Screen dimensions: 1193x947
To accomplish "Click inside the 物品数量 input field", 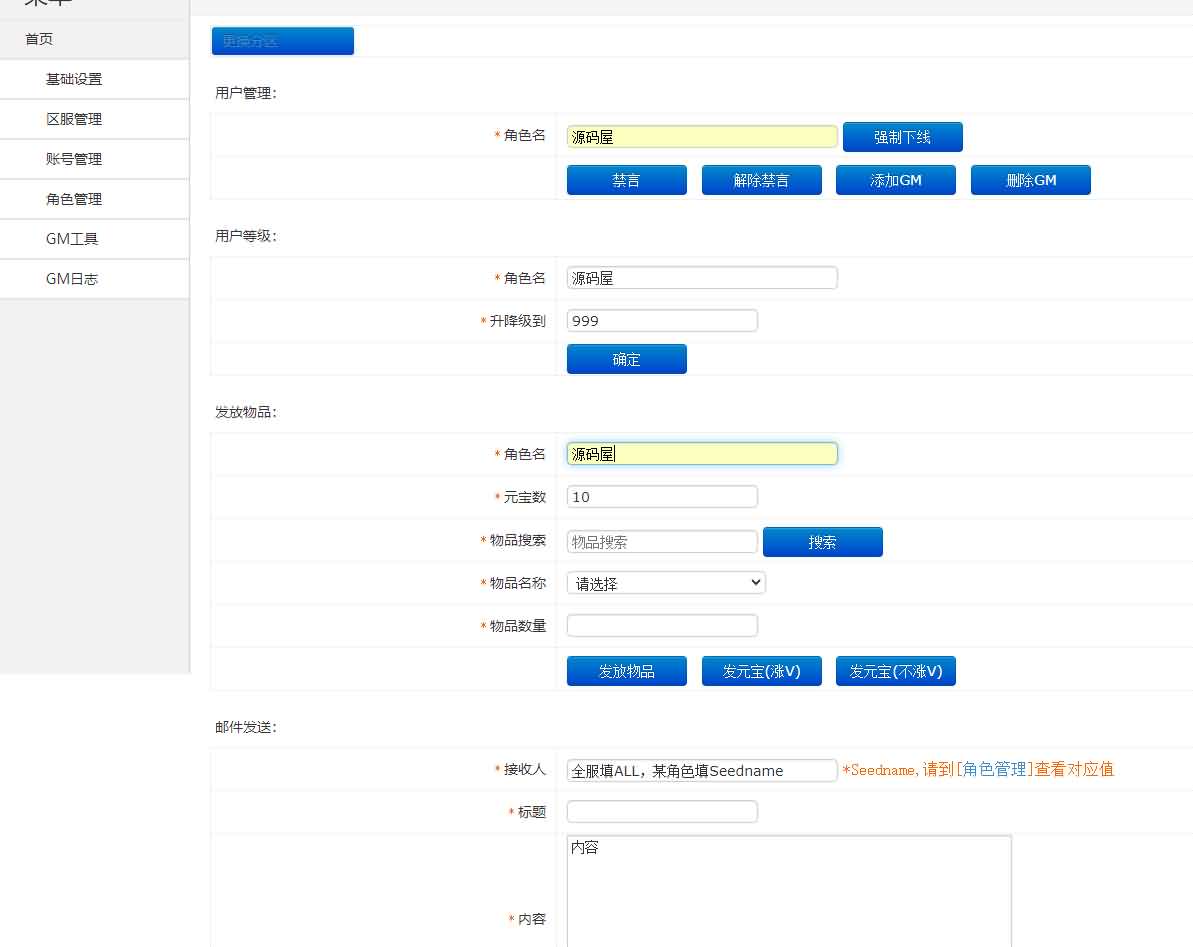I will (662, 624).
